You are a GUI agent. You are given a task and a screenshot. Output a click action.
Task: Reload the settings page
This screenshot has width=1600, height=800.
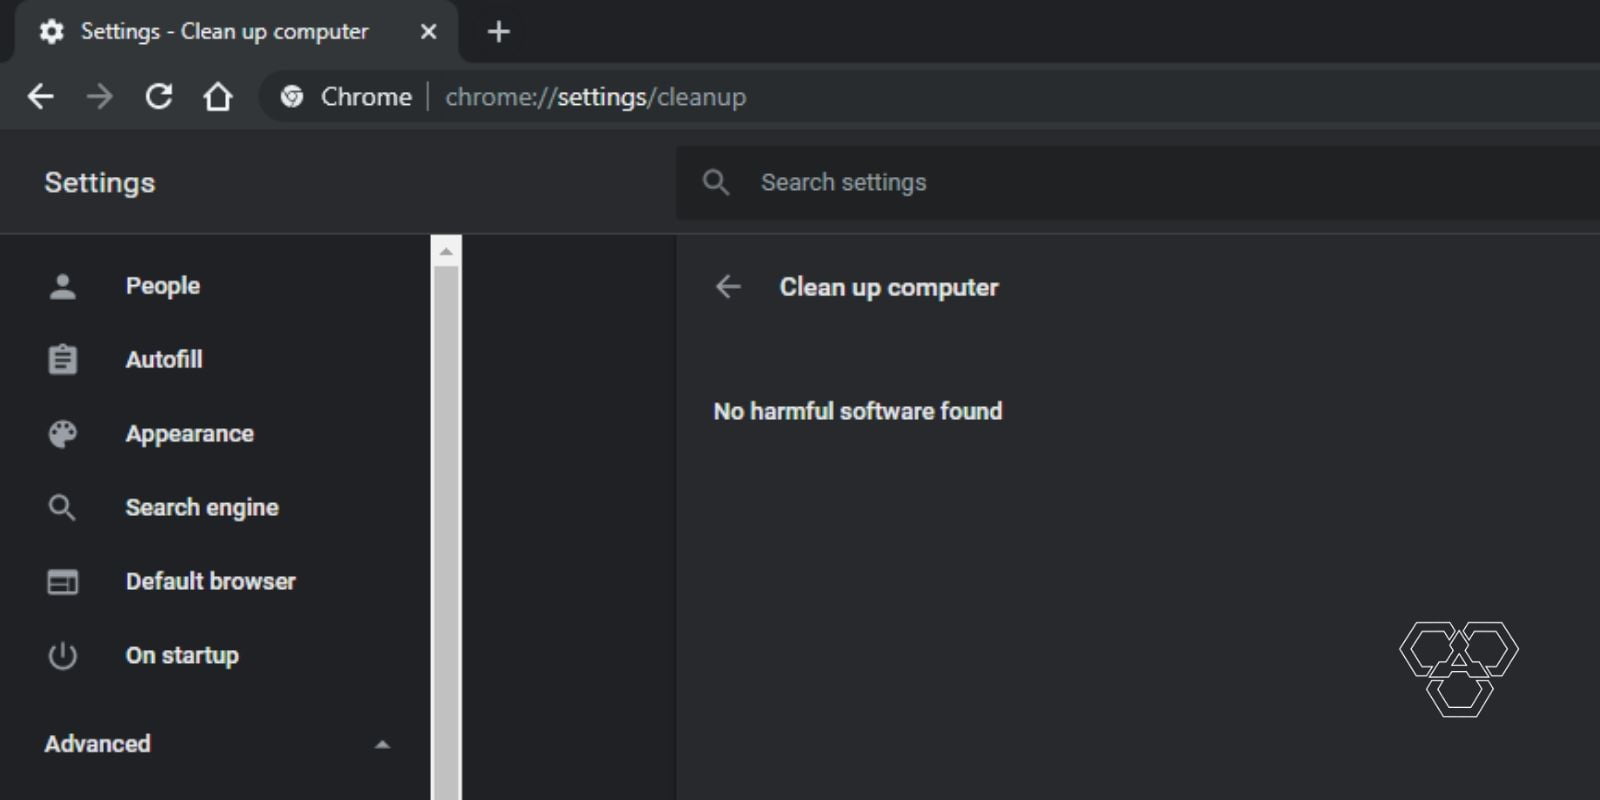point(159,97)
